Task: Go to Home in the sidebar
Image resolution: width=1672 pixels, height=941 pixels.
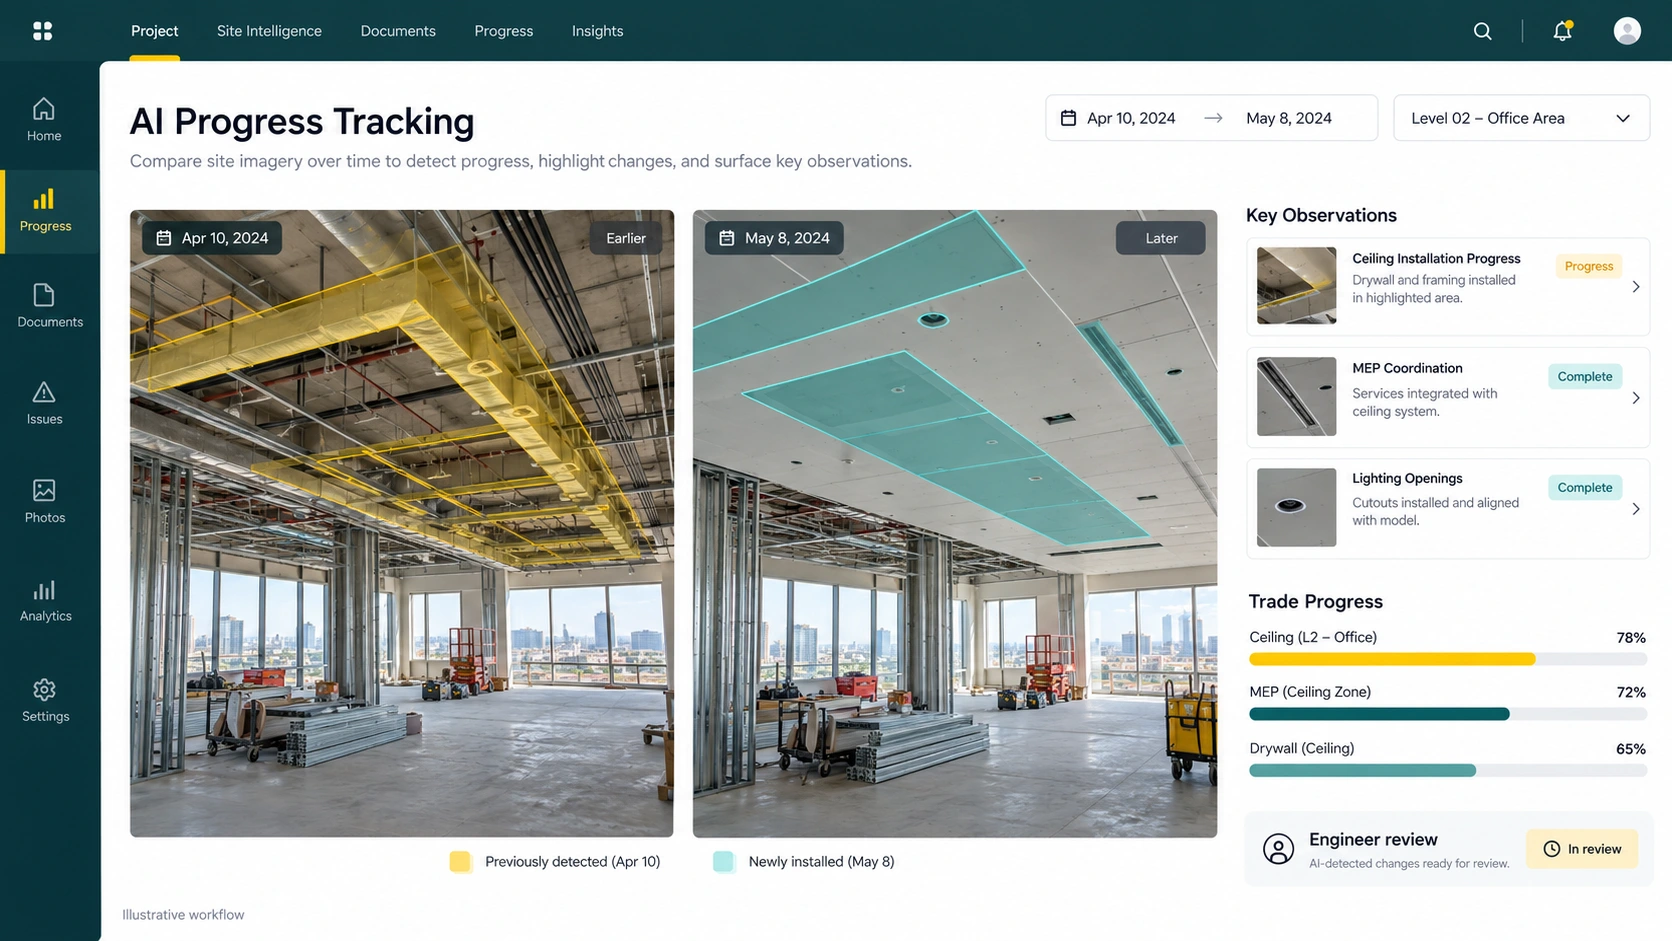Action: (x=44, y=119)
